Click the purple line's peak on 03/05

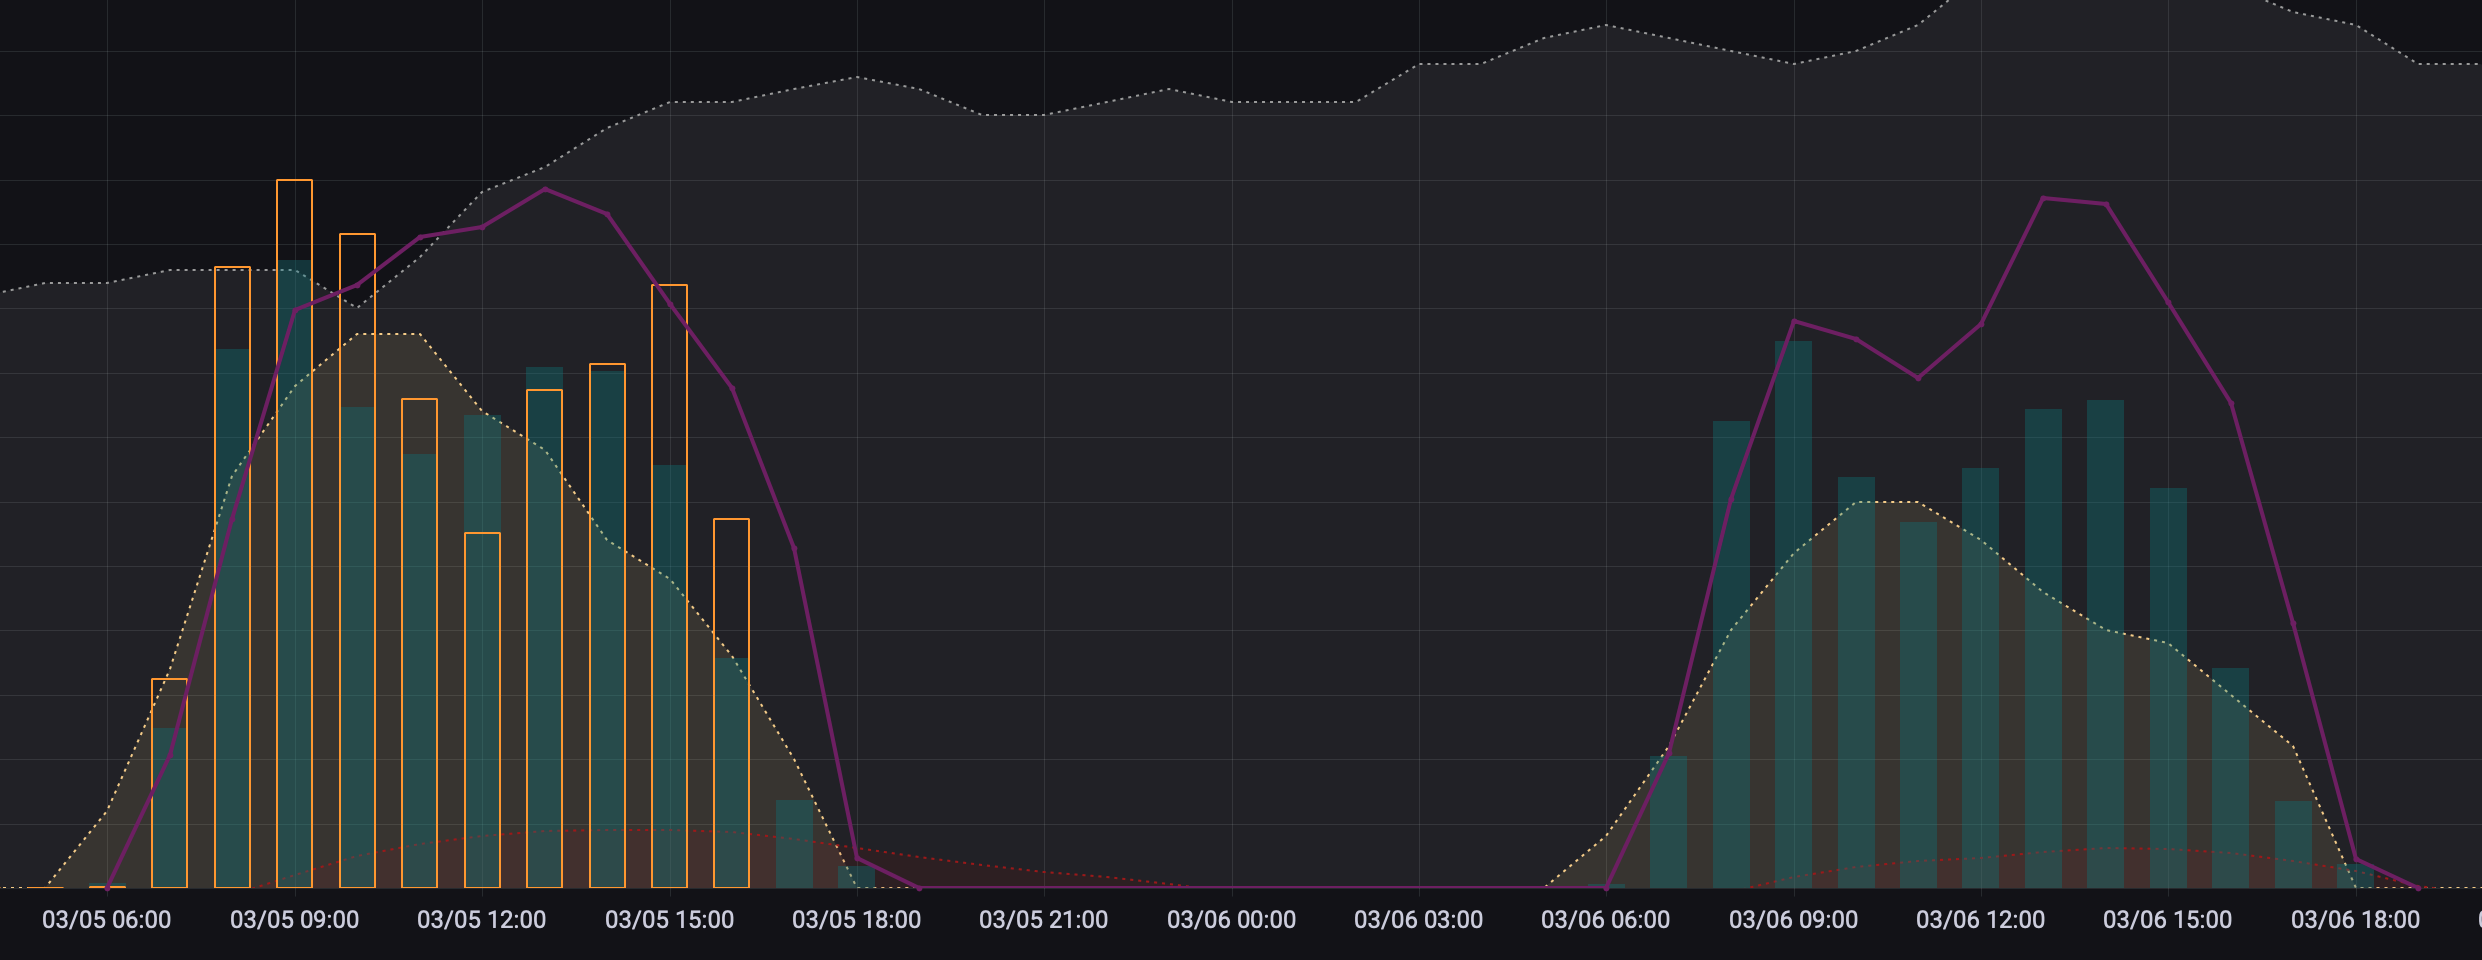[x=544, y=189]
